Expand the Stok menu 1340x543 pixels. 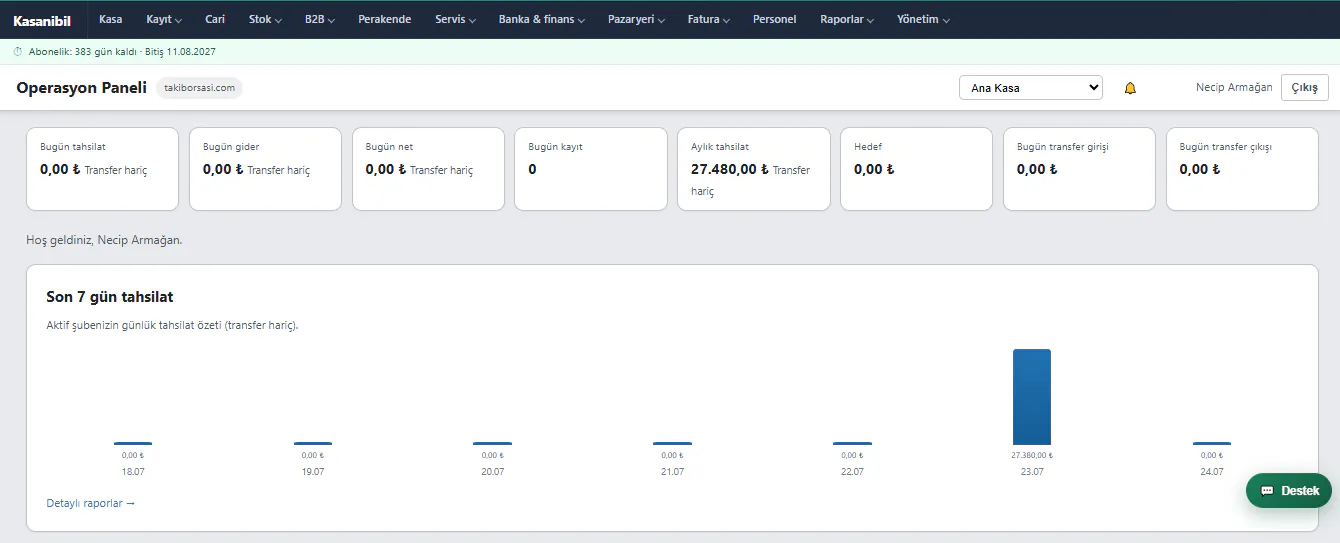(265, 20)
